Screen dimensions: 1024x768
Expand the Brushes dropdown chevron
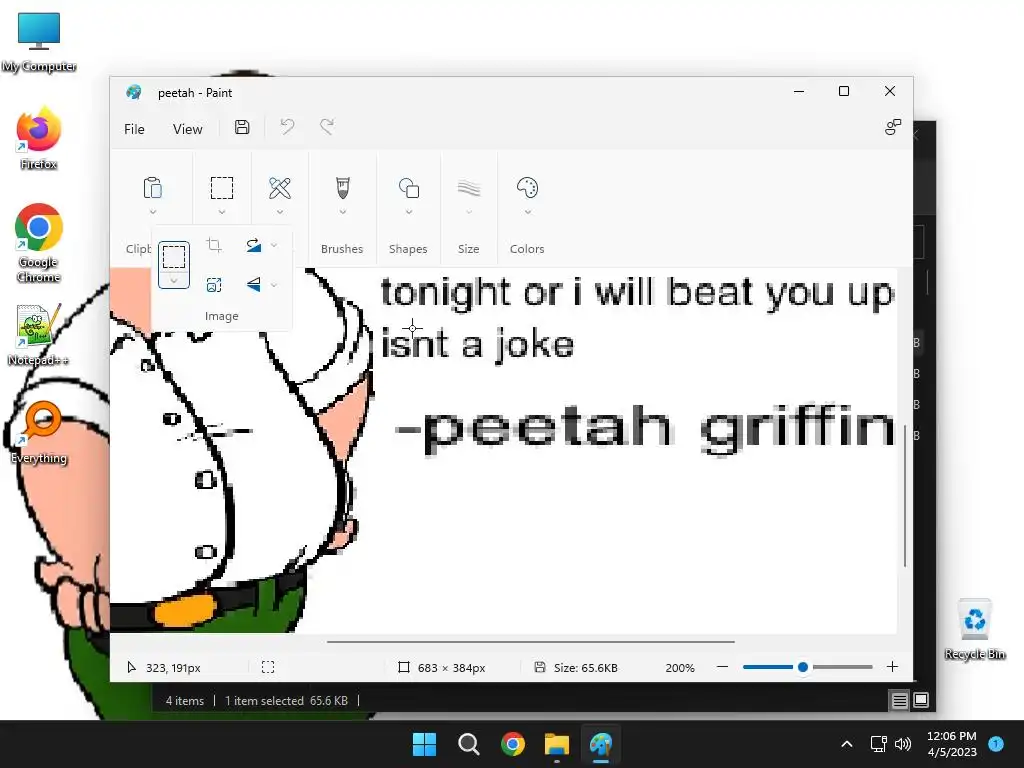click(x=343, y=212)
